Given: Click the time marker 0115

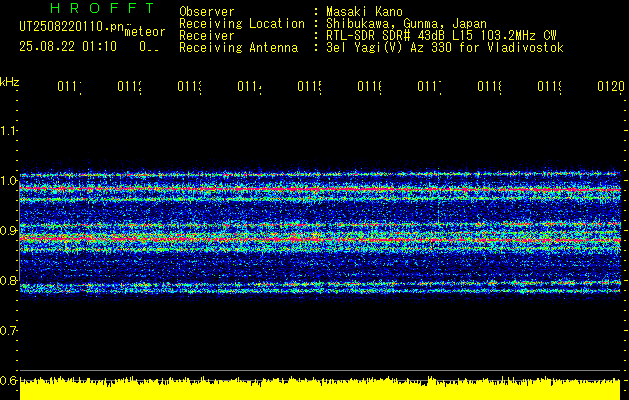Looking at the screenshot, I should (x=310, y=86).
